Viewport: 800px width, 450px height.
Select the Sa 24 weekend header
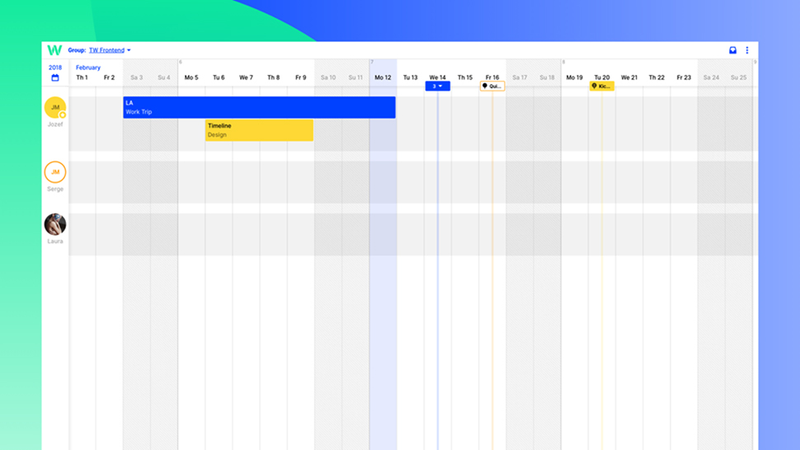click(711, 78)
